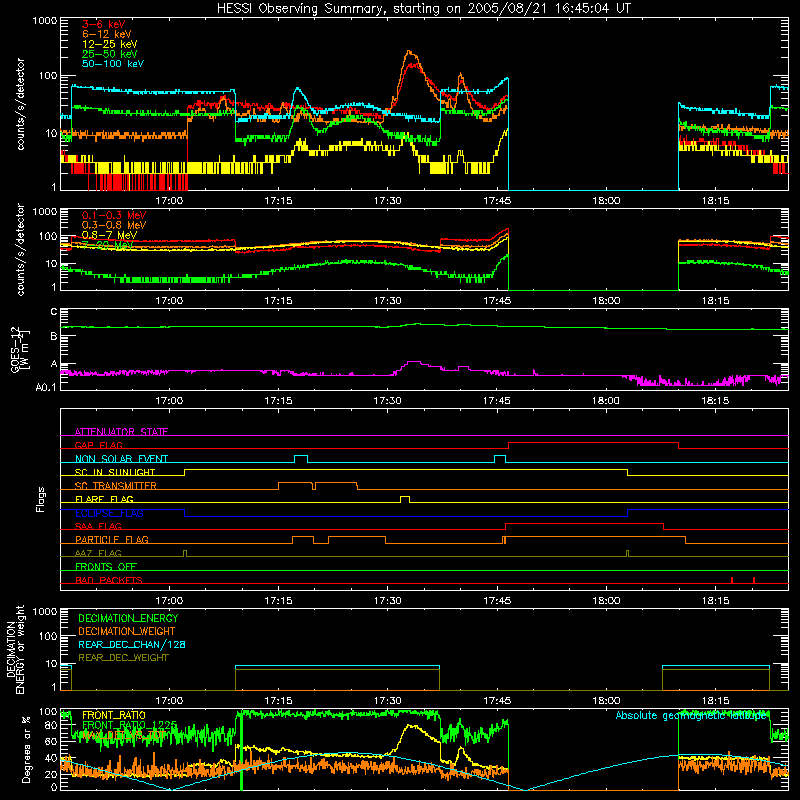
Task: Click the orange 6-12 keV flare peak
Action: click(409, 52)
